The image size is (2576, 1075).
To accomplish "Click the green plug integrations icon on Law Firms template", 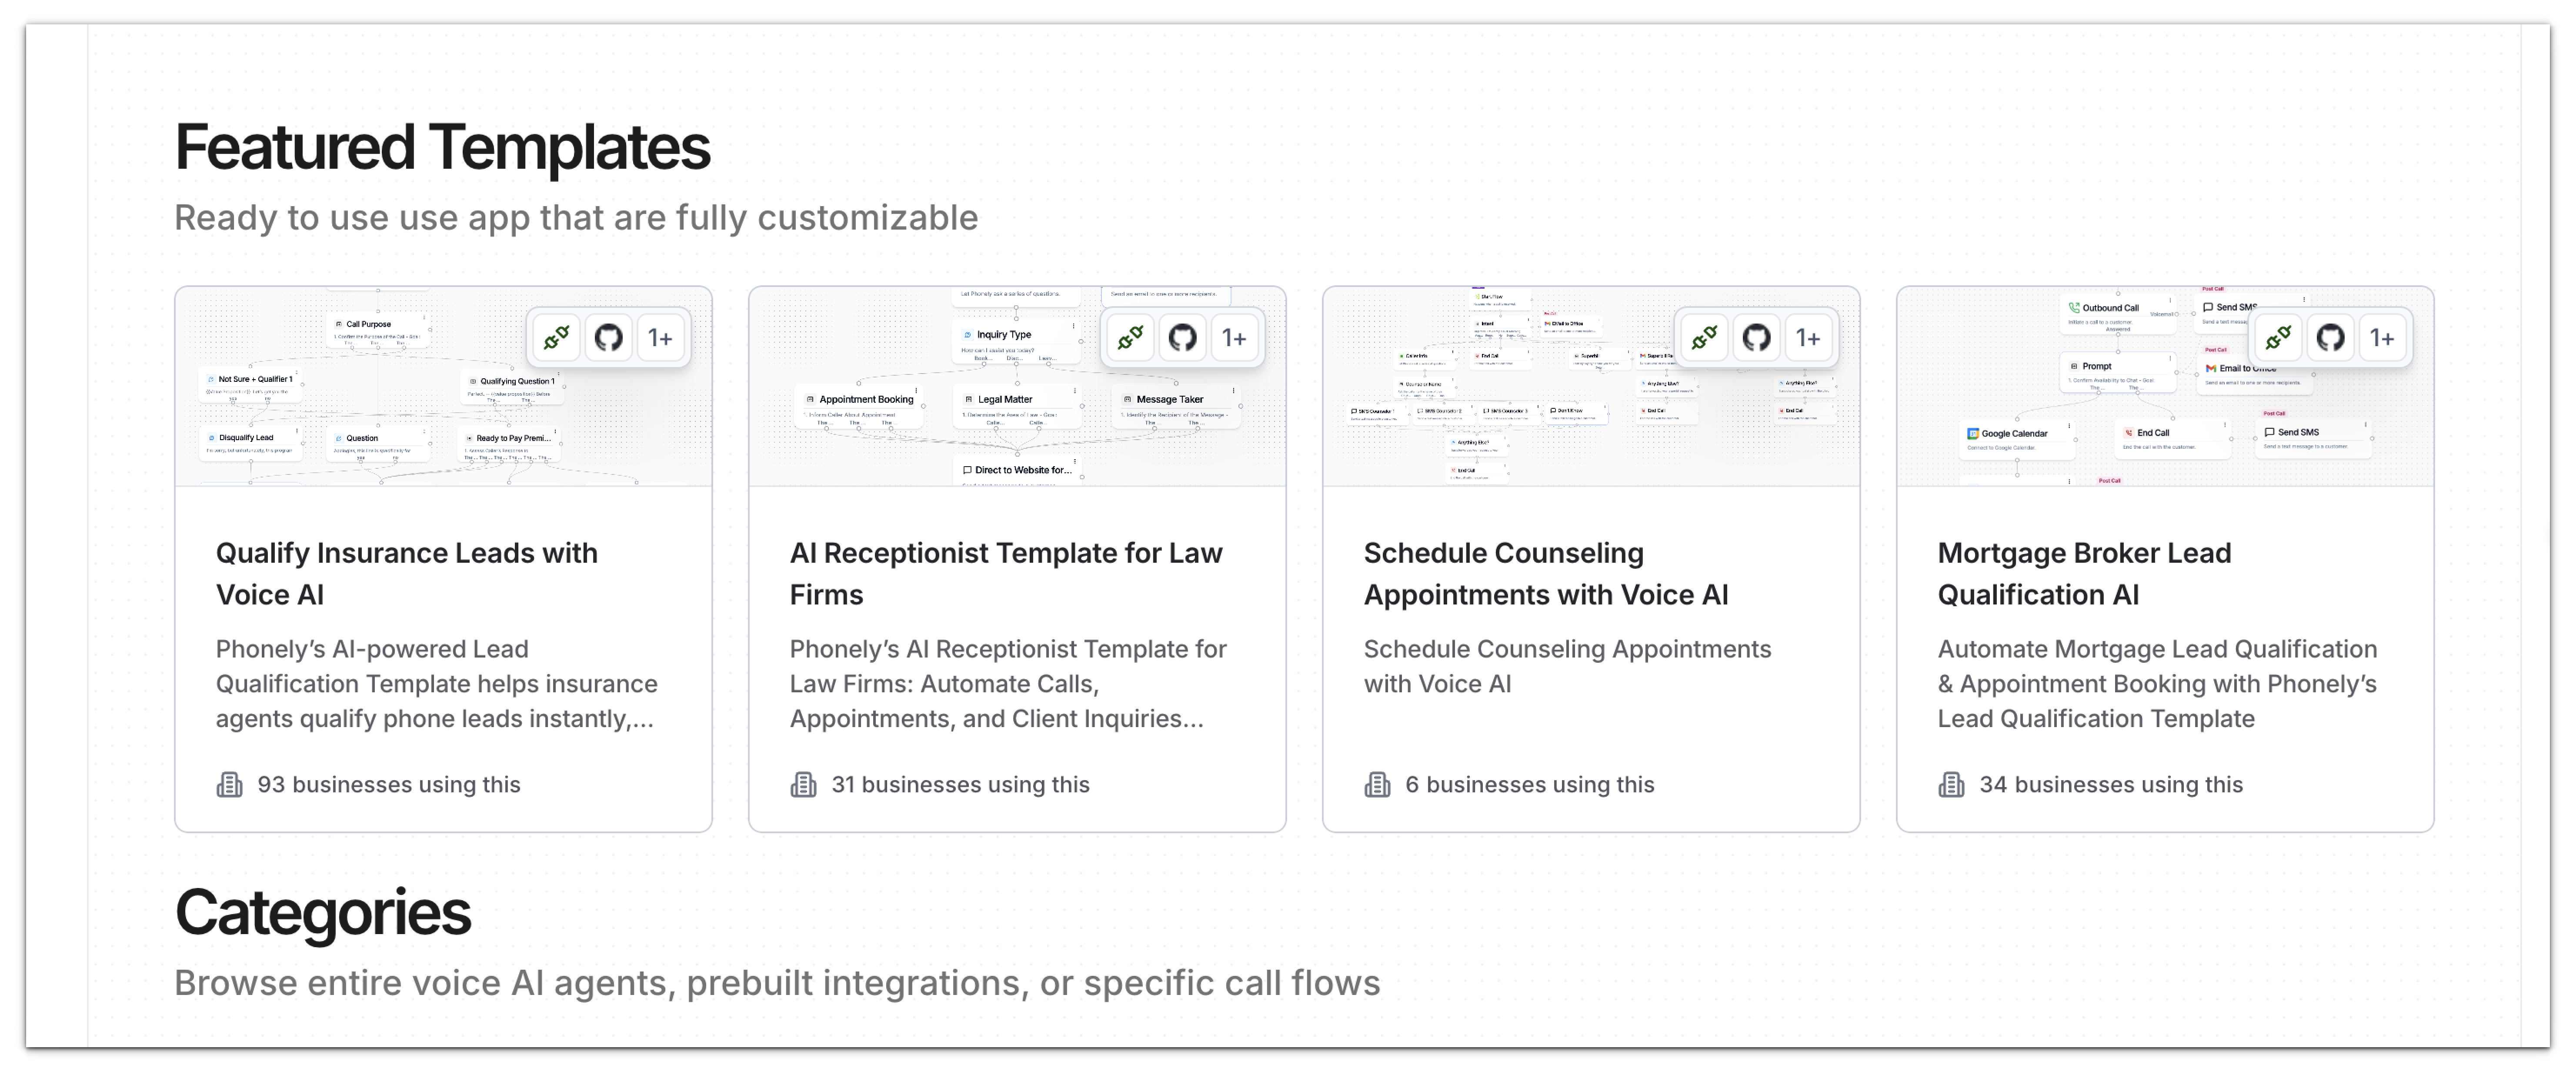I will [1131, 338].
